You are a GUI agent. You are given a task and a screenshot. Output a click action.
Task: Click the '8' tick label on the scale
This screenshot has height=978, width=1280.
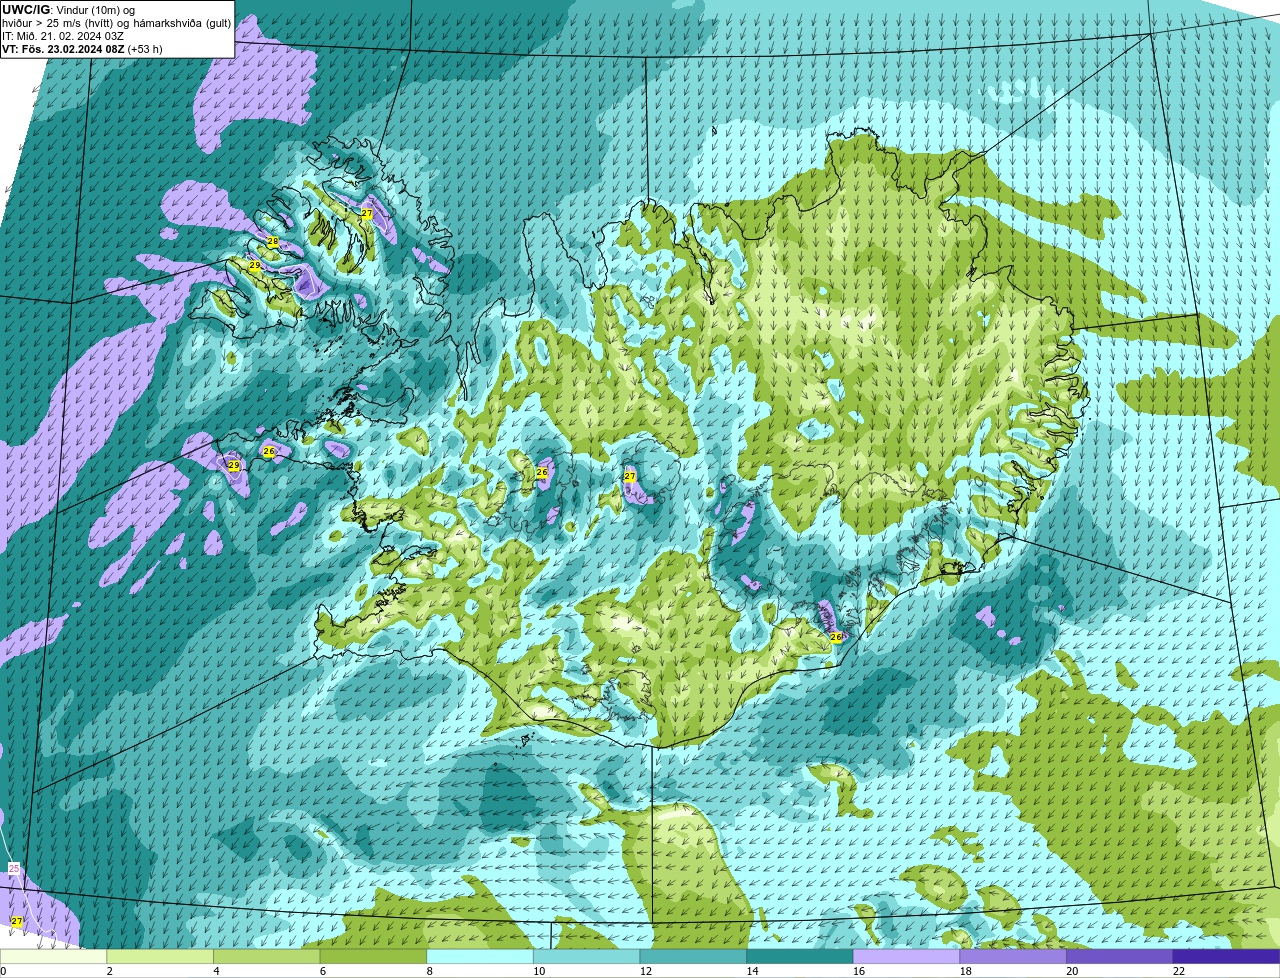pyautogui.click(x=429, y=971)
